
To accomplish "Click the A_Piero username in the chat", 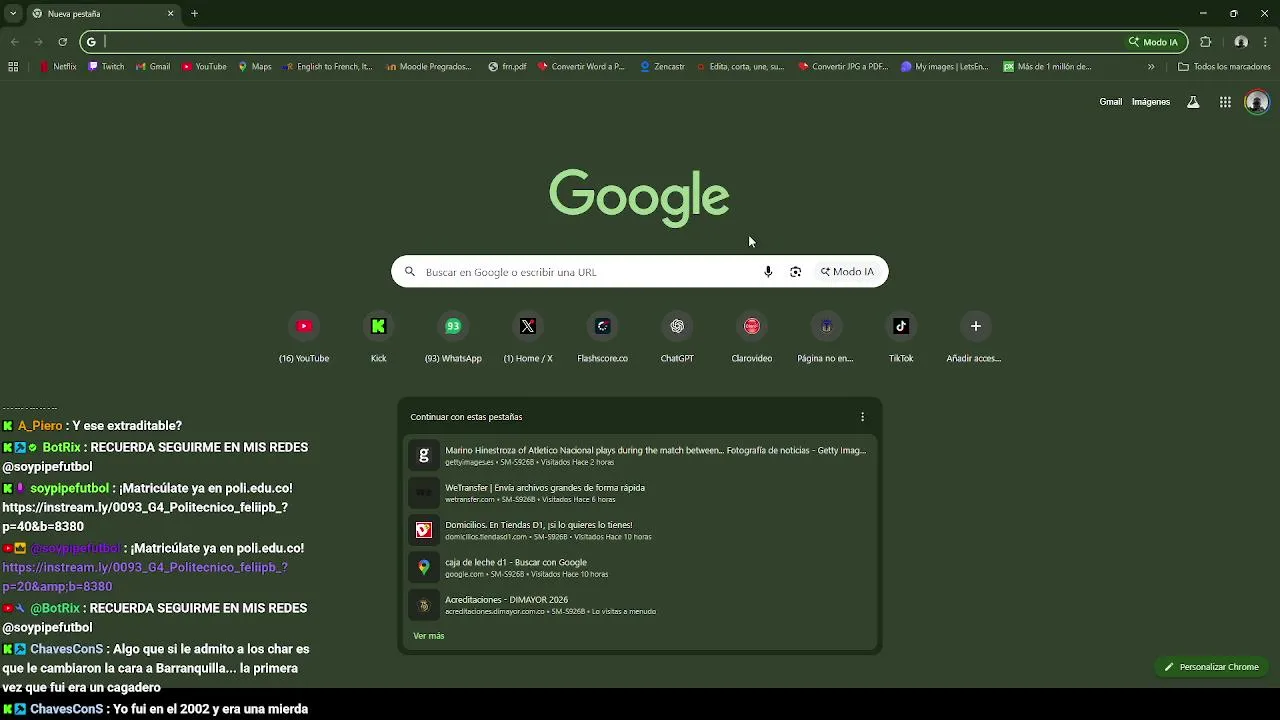I will 40,426.
